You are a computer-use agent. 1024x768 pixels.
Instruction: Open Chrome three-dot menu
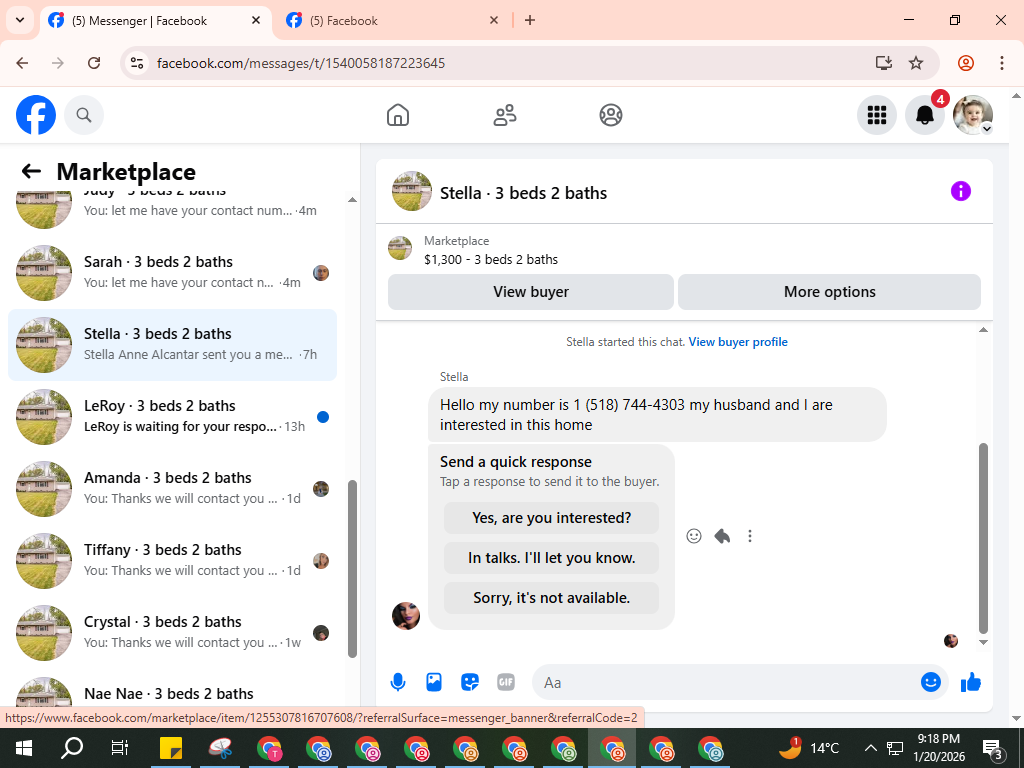point(1001,63)
